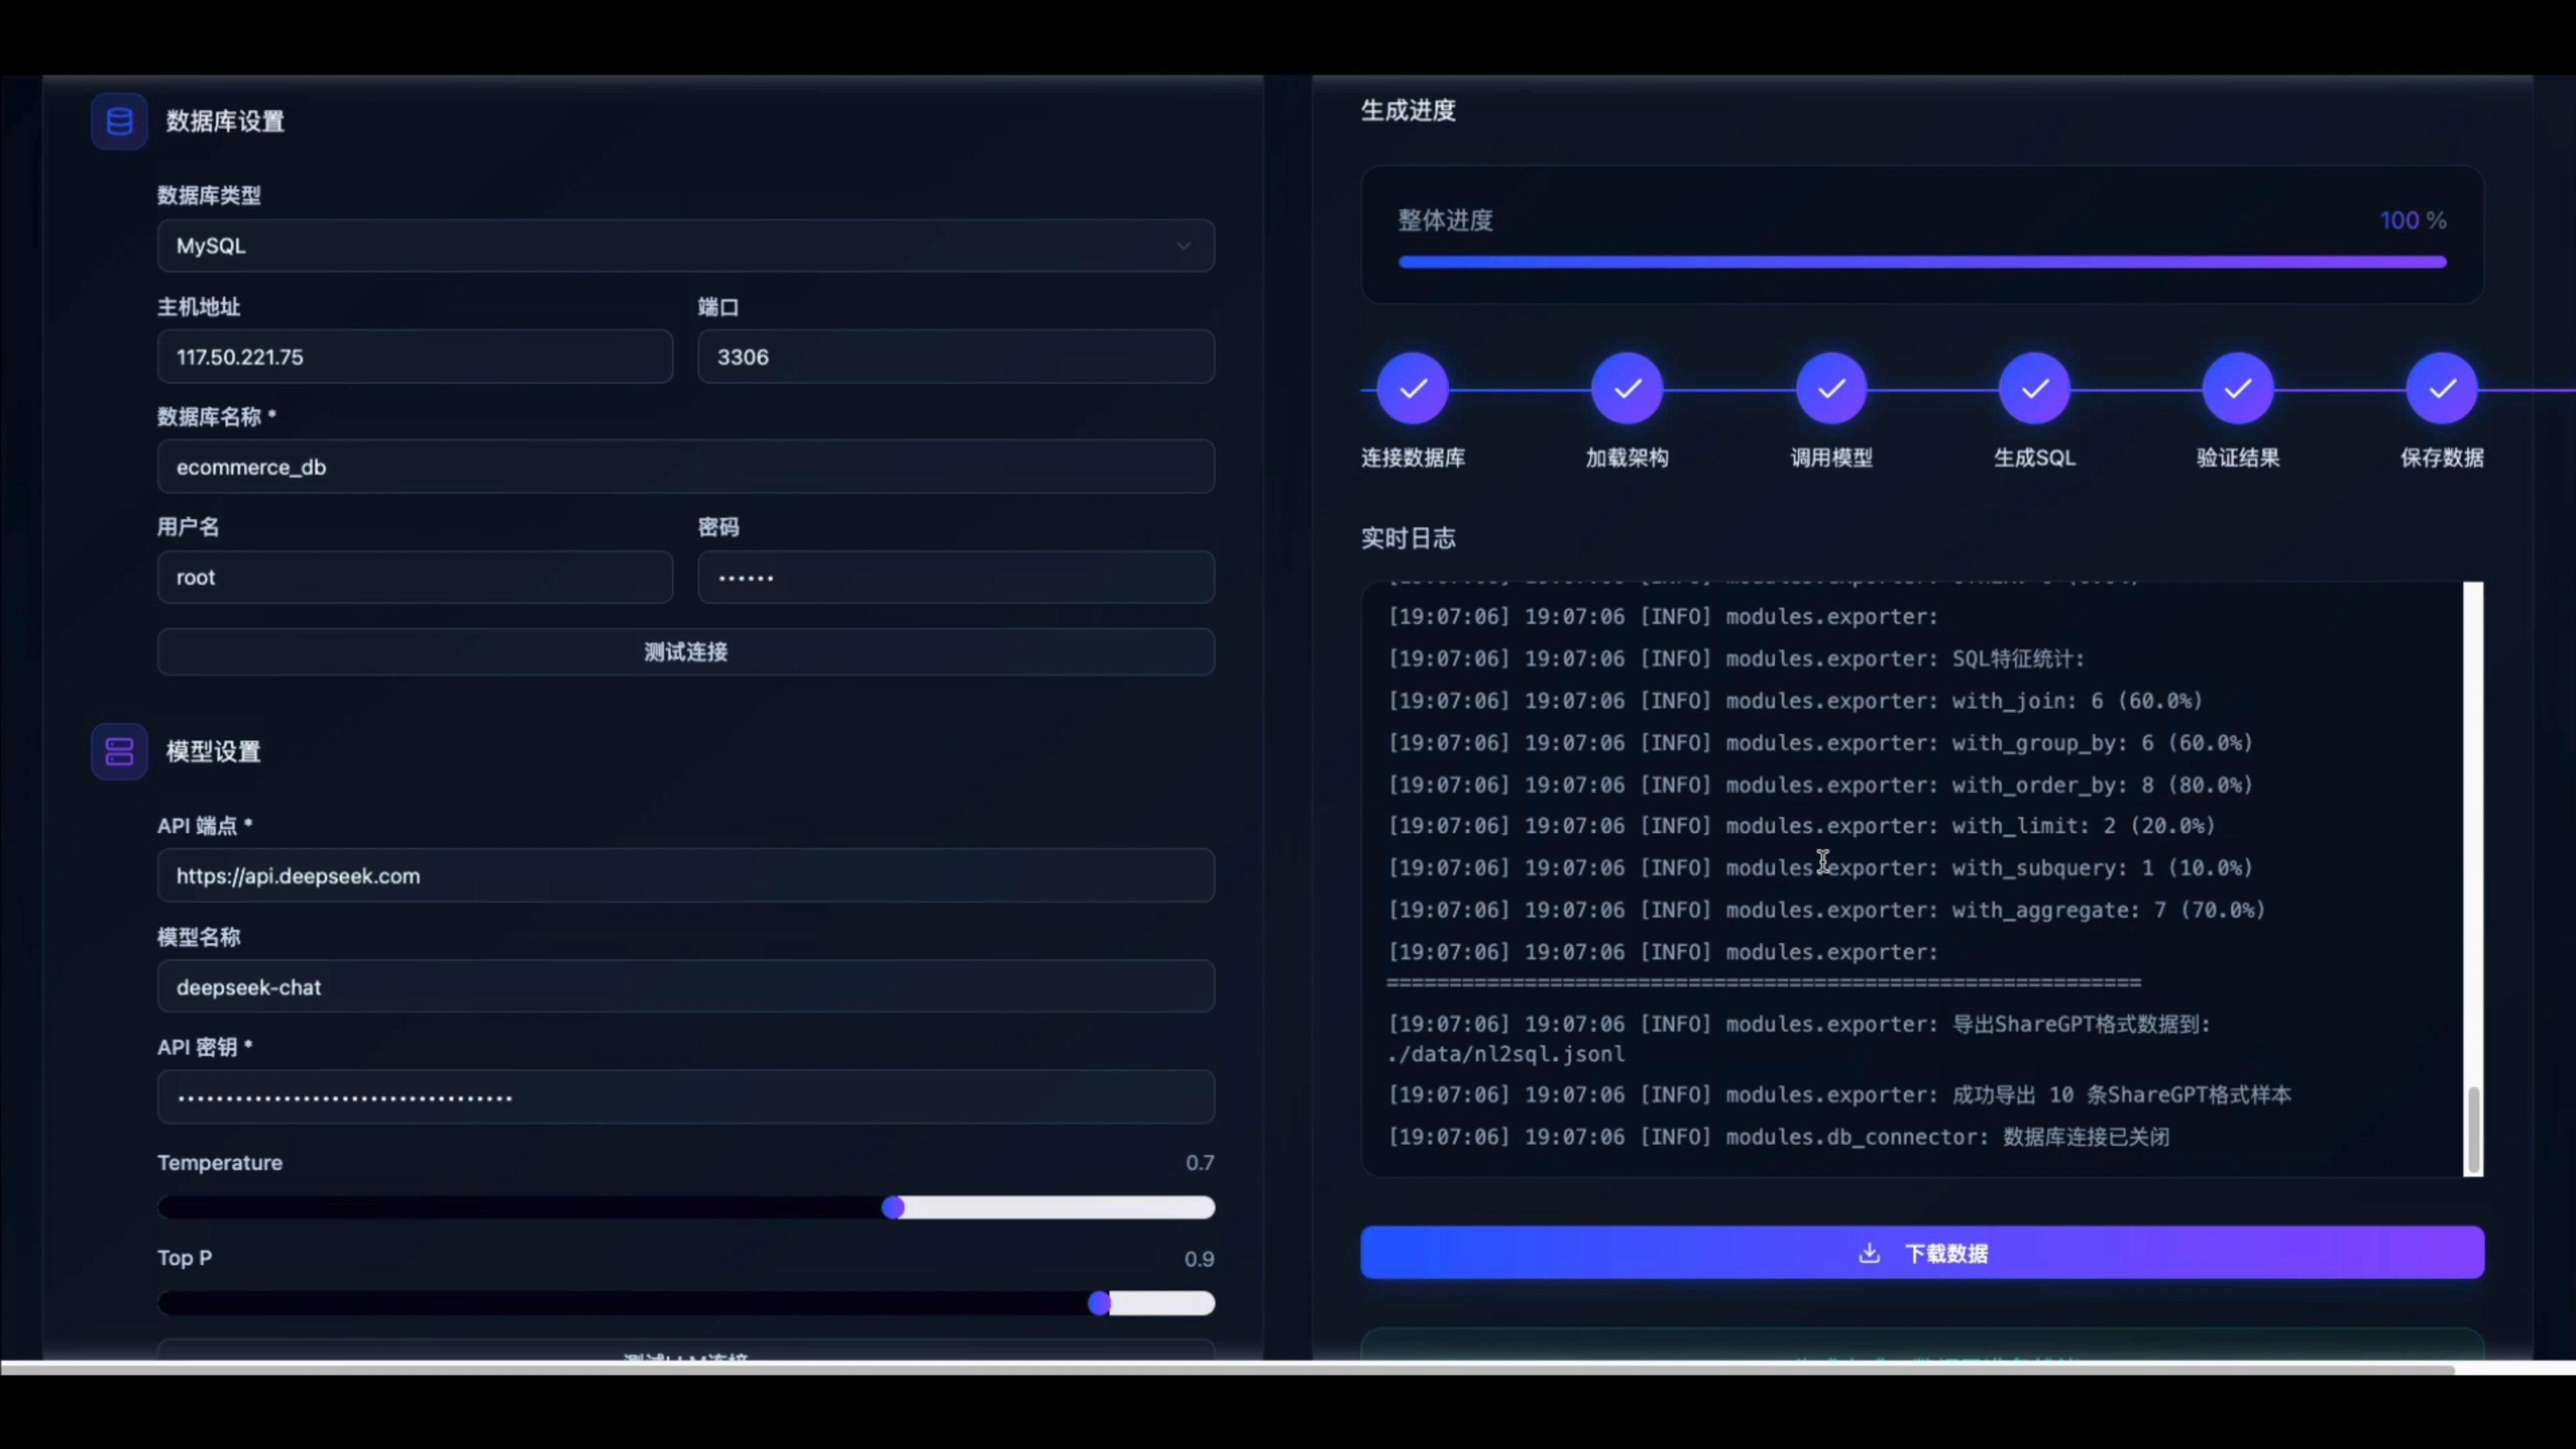Click the deepseek-chat model name field
The width and height of the screenshot is (2576, 1449).
coord(685,987)
